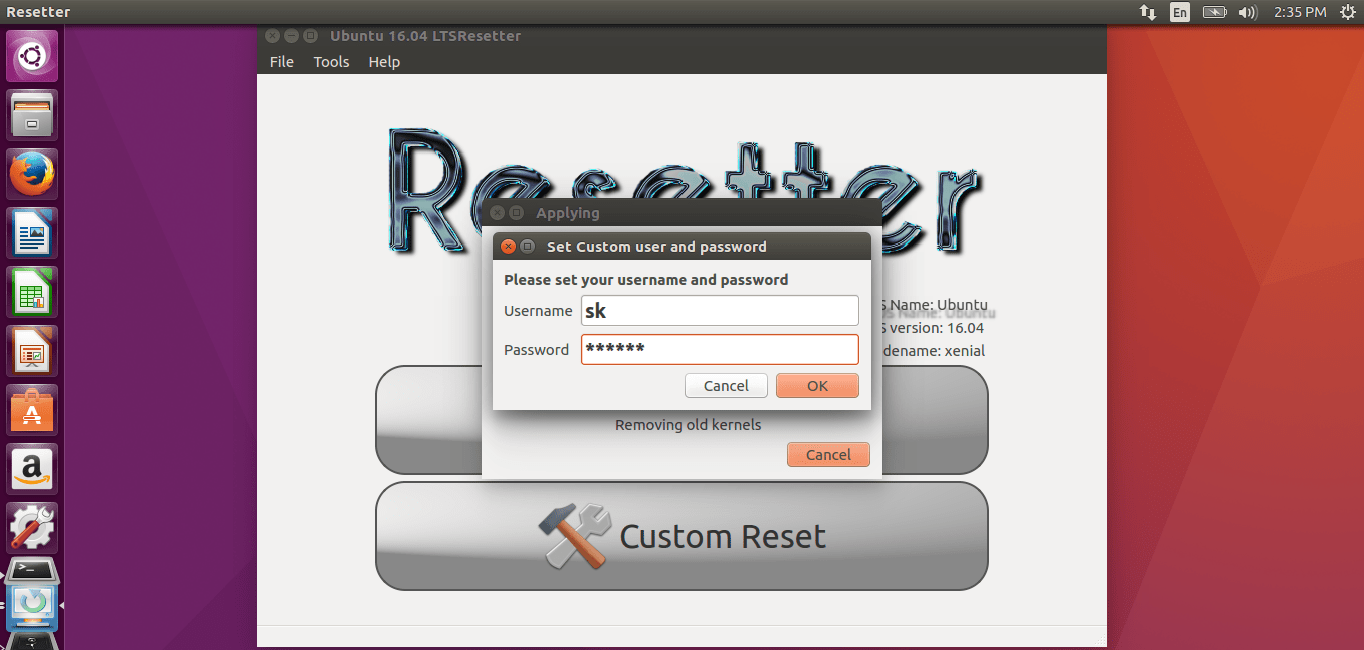The image size is (1364, 650).
Task: Open the Help menu in Resetter
Action: coord(384,62)
